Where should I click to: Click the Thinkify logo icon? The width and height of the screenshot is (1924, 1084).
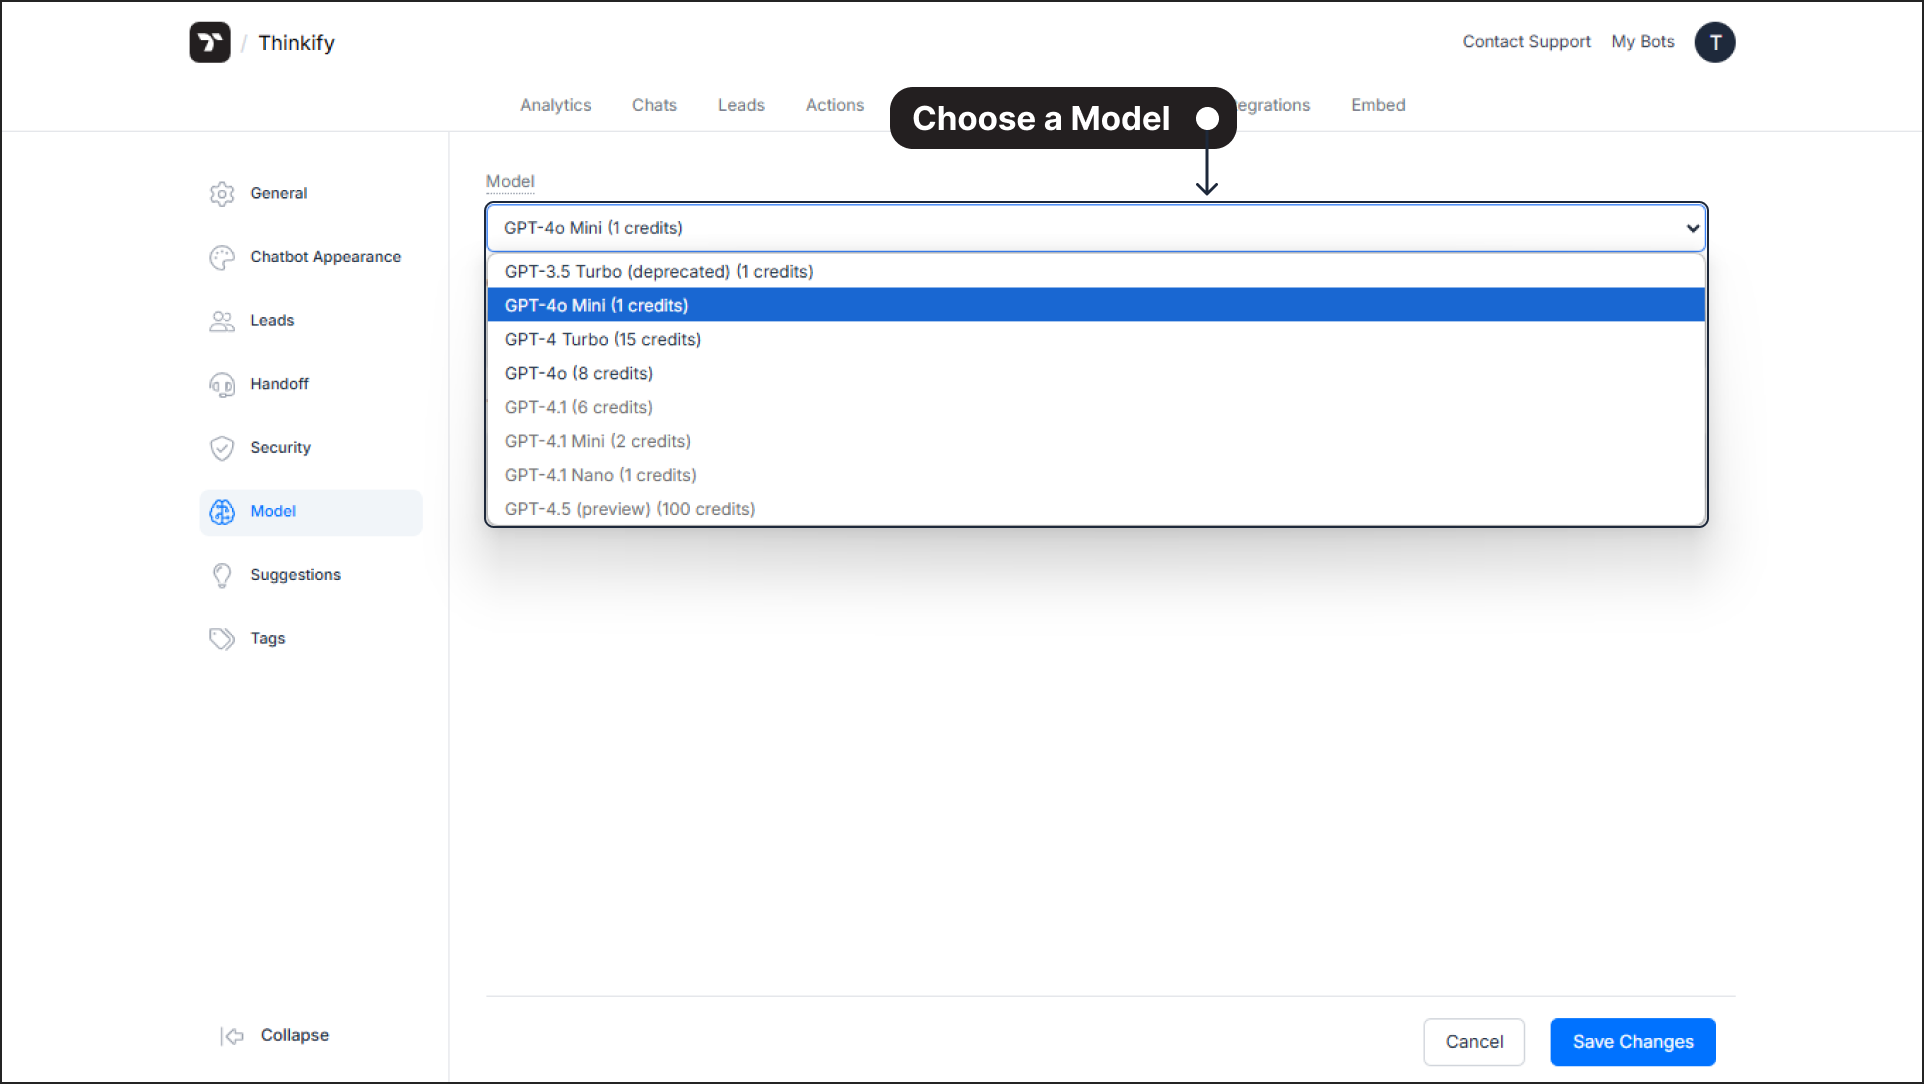coord(210,42)
